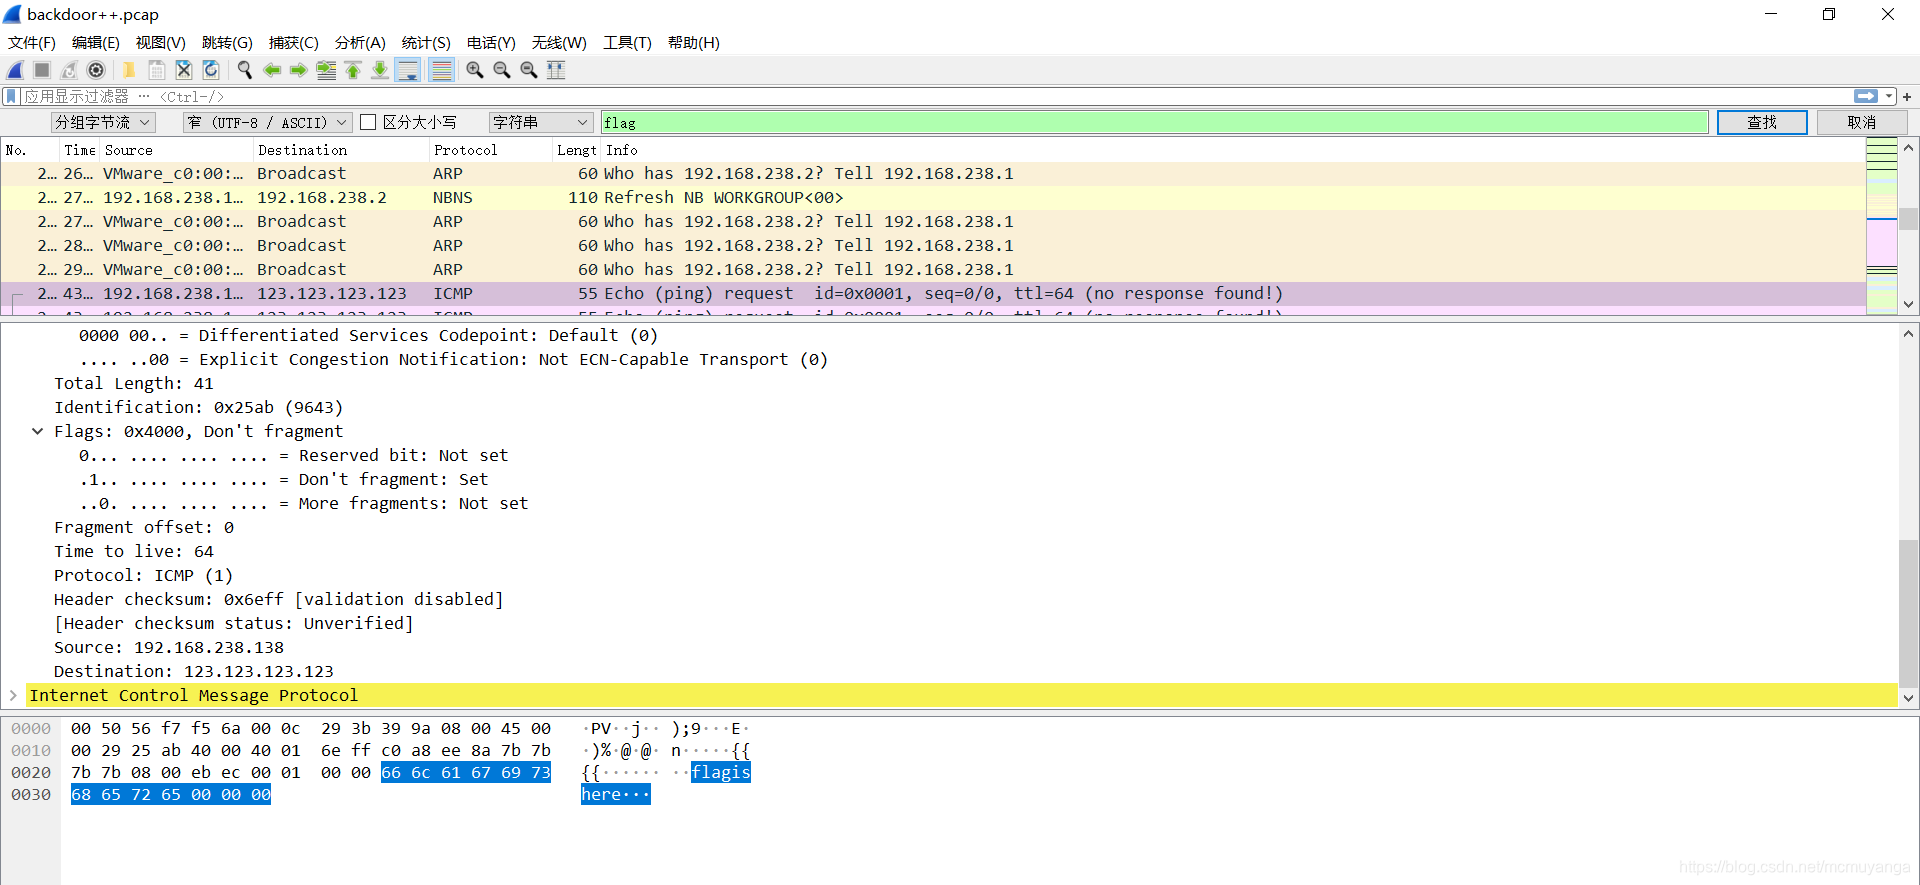The width and height of the screenshot is (1920, 885).
Task: Open the 跳转(G) menu
Action: coord(227,42)
